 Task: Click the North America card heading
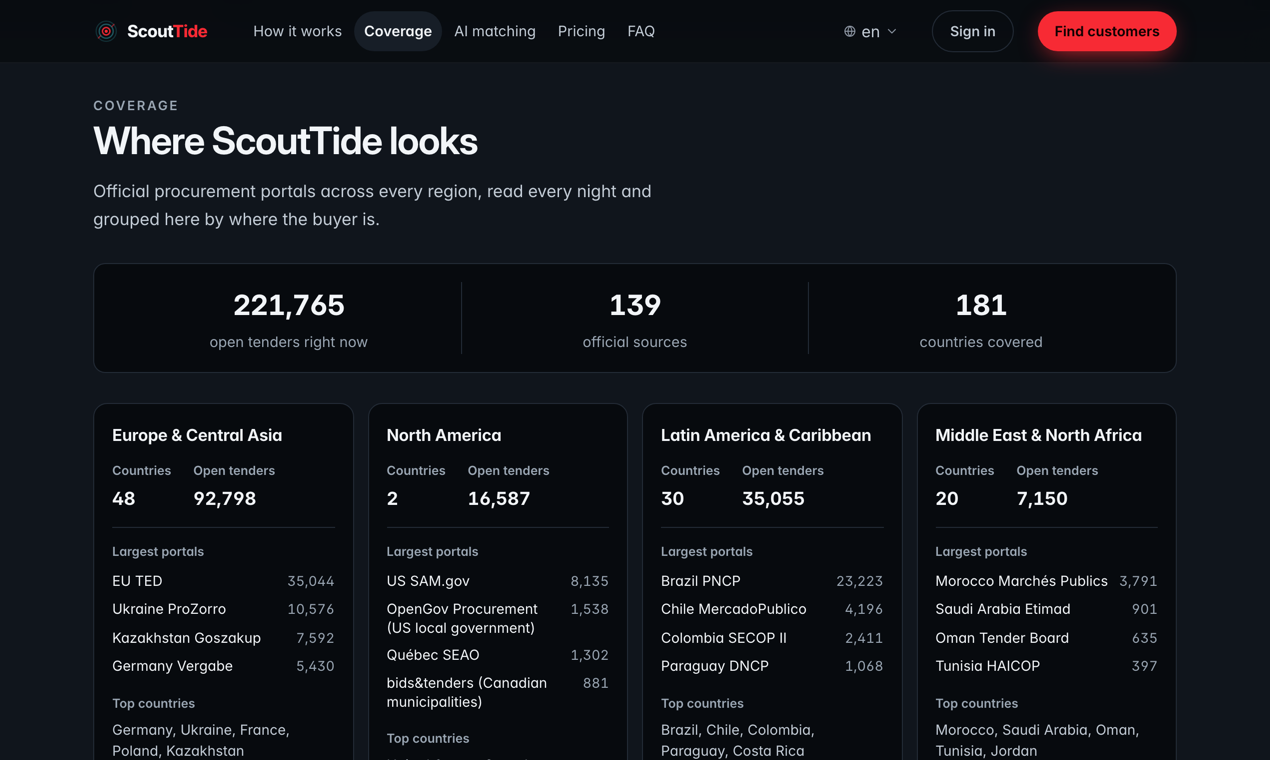pyautogui.click(x=444, y=435)
